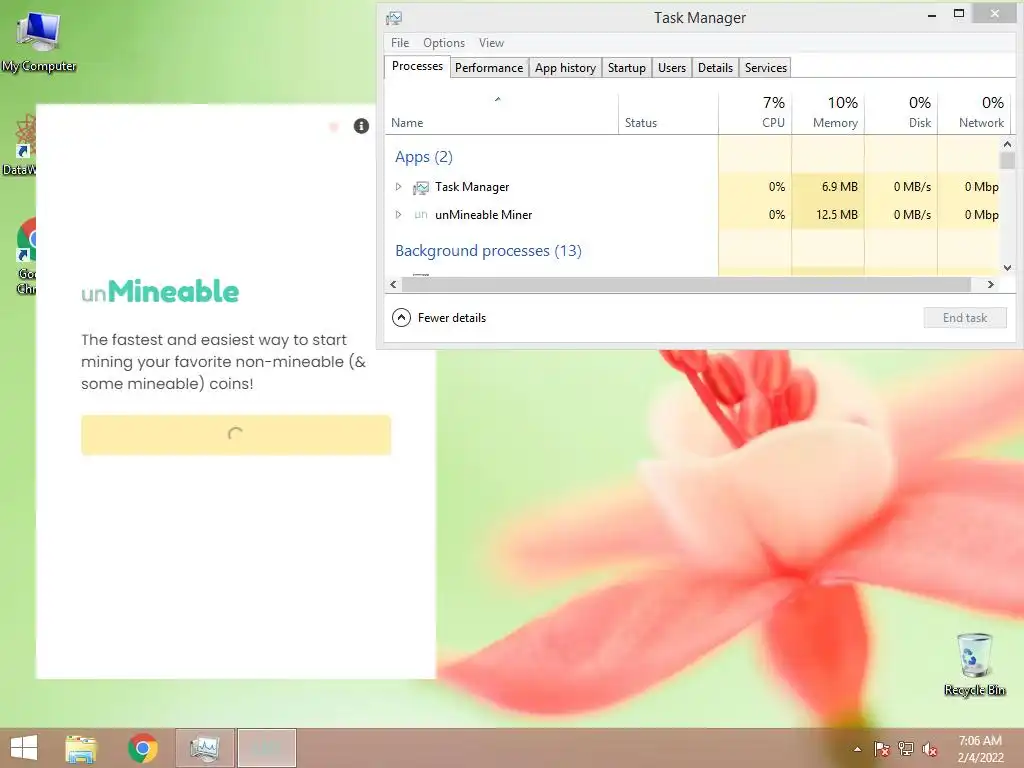Switch to the Users tab
The image size is (1024, 768).
671,68
